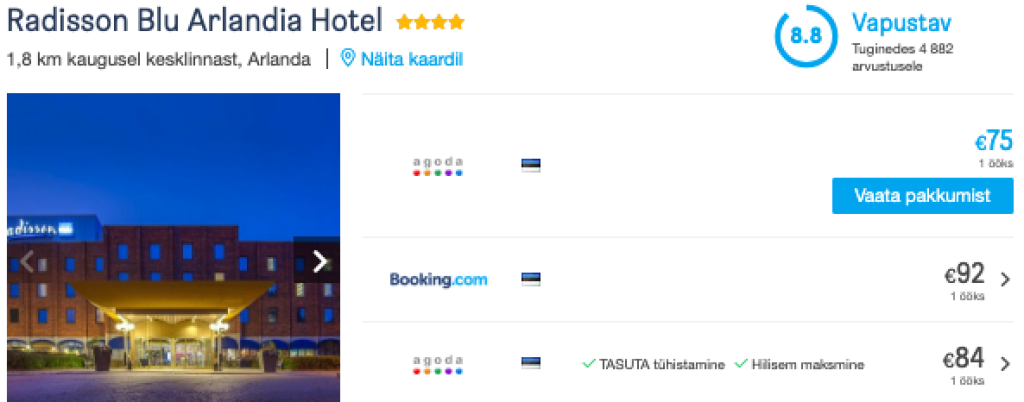The image size is (1024, 402).
Task: Select the €75 price for one night
Action: pyautogui.click(x=993, y=142)
